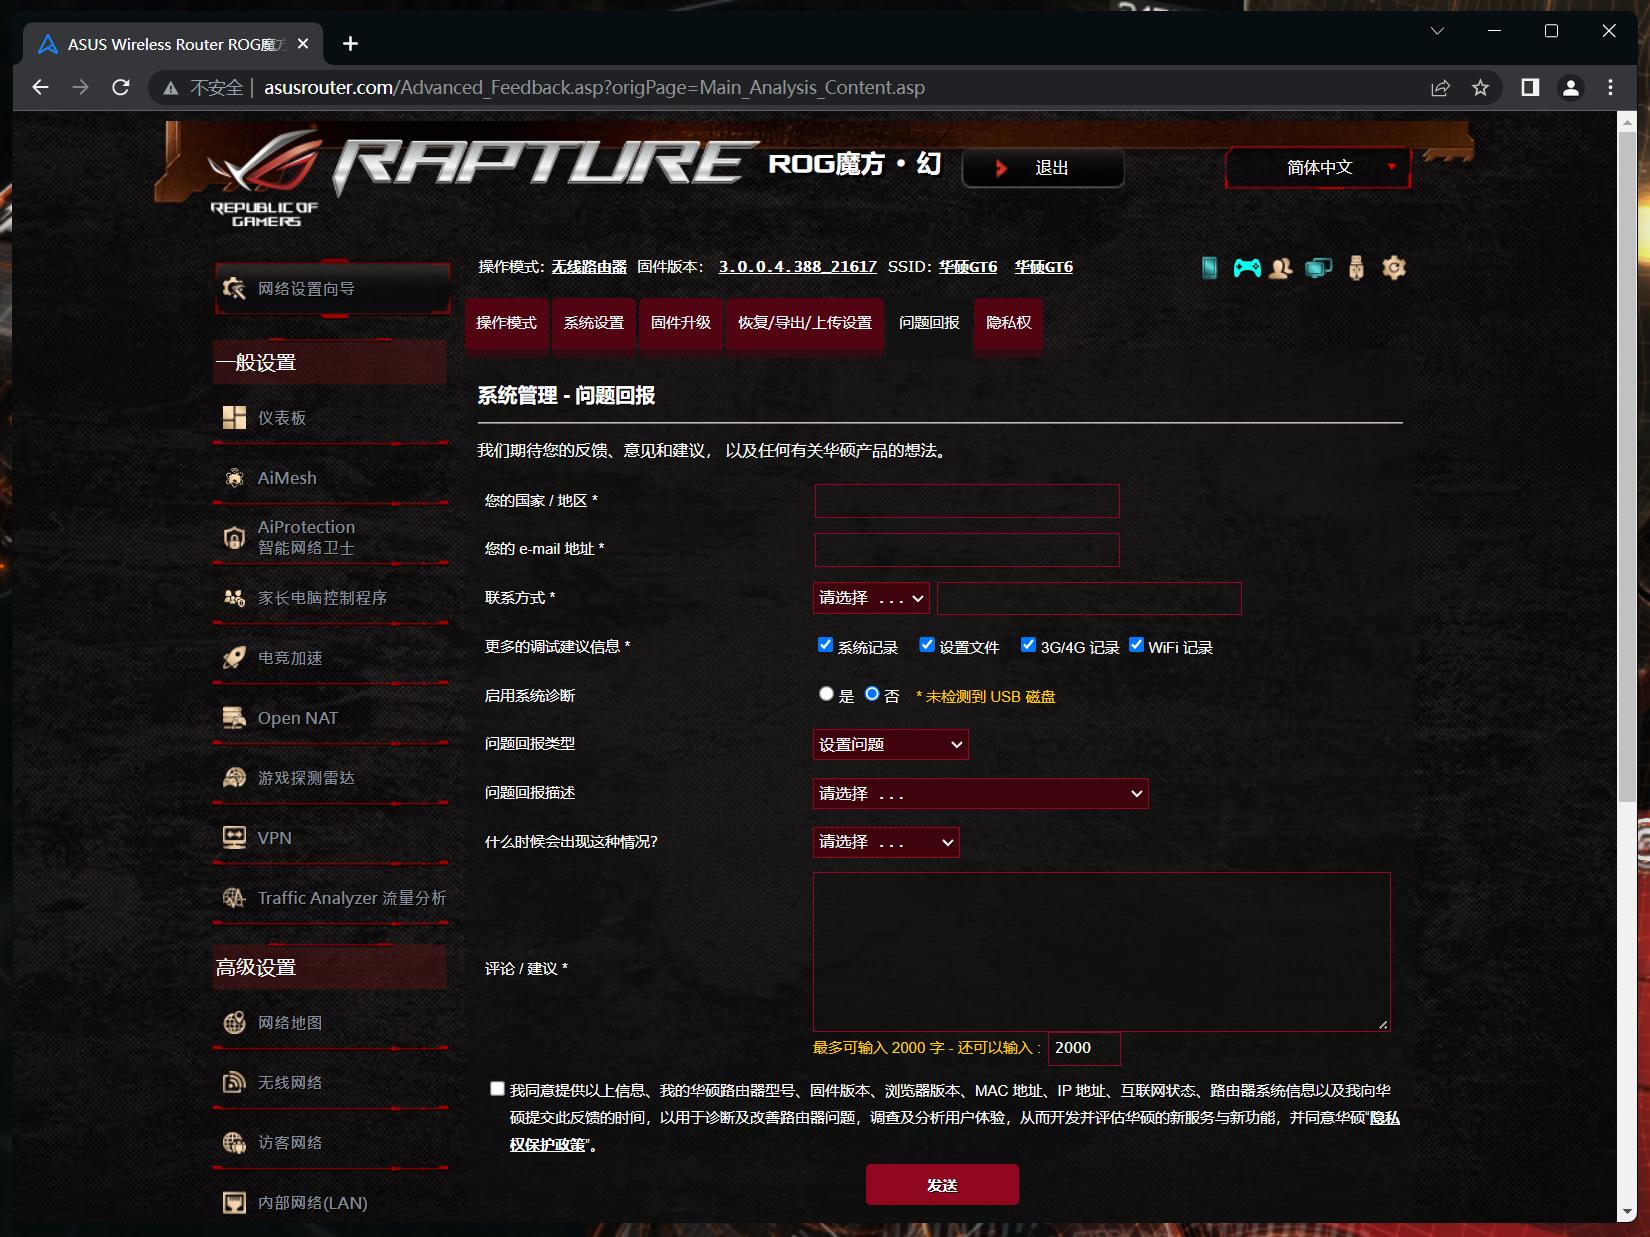Viewport: 1650px width, 1237px height.
Task: Click the USB status icon
Action: tap(1356, 268)
